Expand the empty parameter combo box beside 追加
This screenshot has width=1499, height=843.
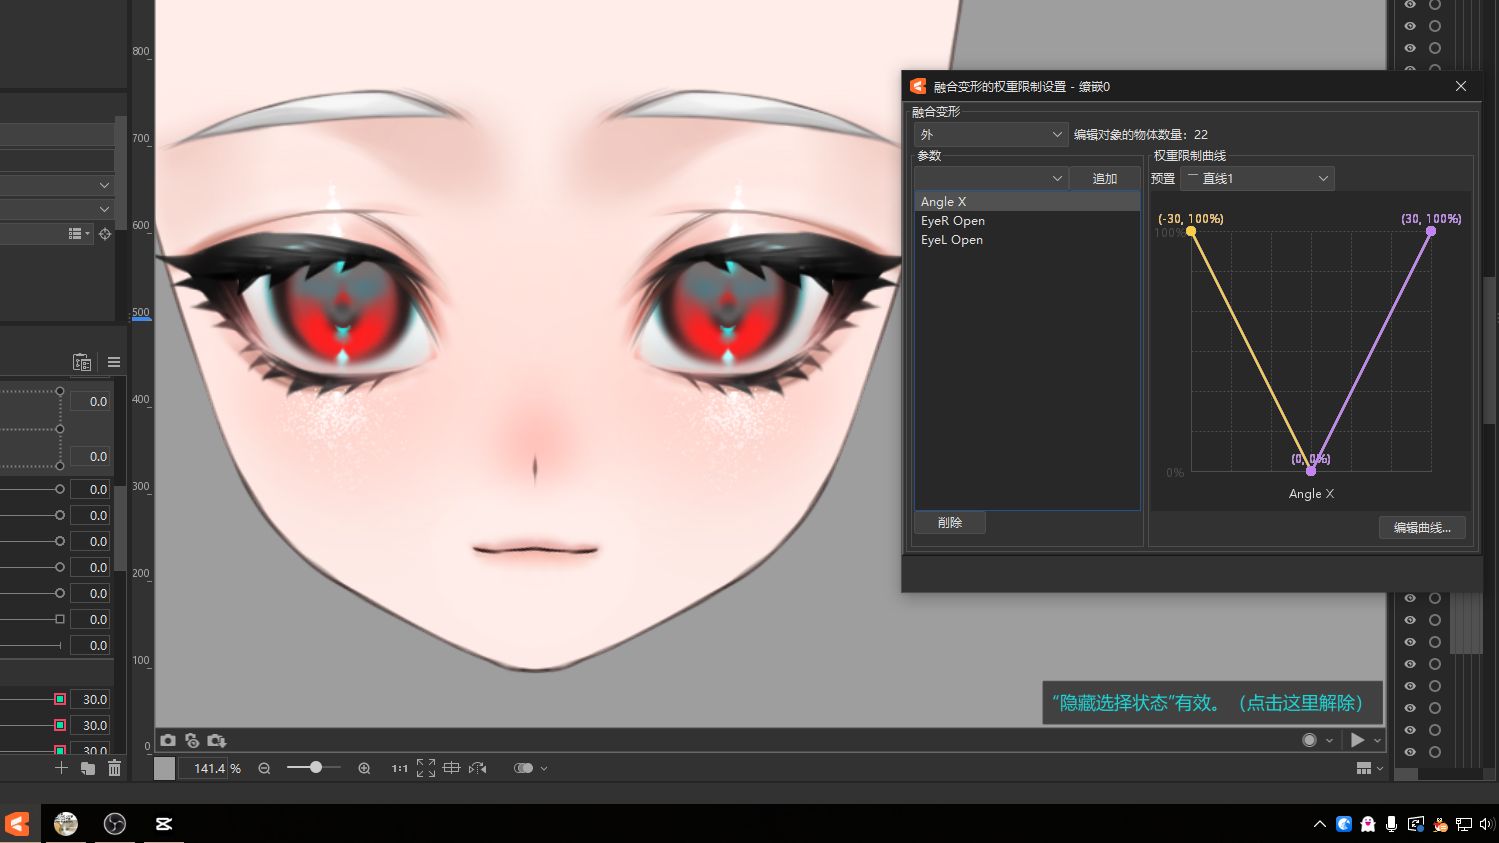(990, 179)
